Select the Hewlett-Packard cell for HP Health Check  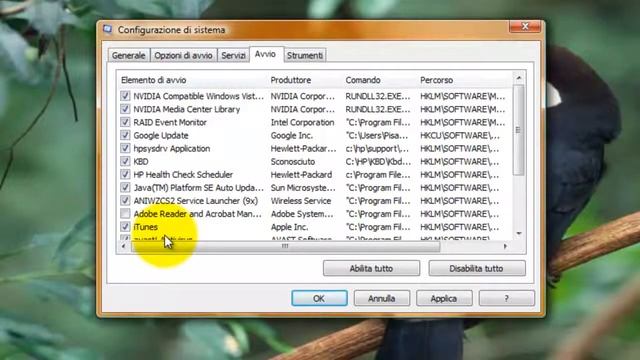click(x=301, y=174)
